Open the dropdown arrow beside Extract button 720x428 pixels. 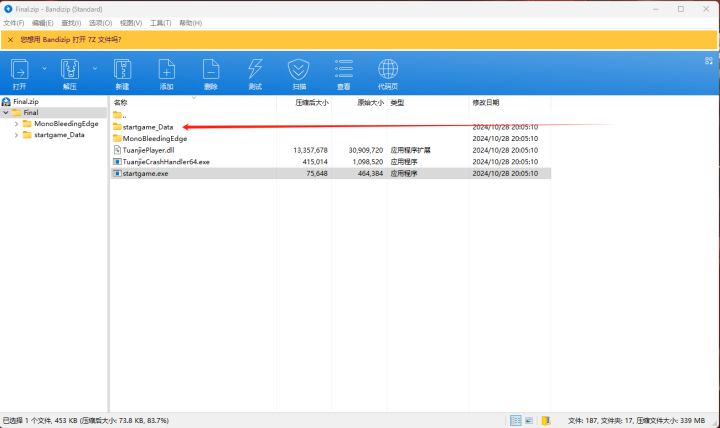tap(95, 69)
